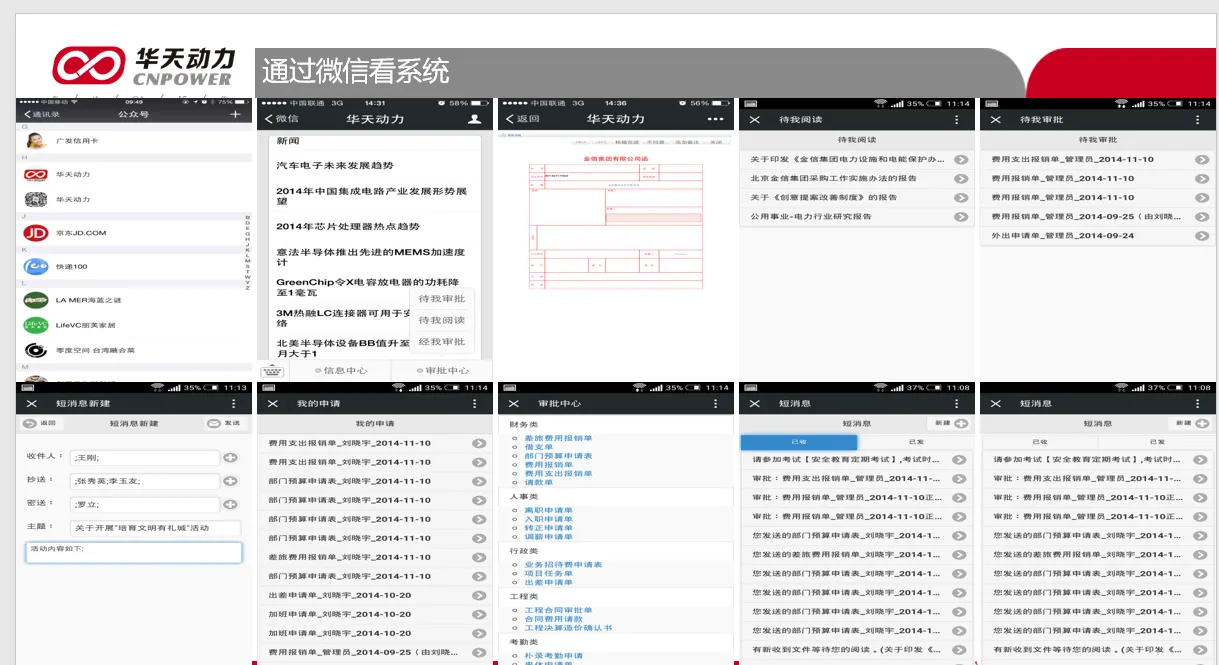Select 待我阅读 in popup menu
The width and height of the screenshot is (1219, 665).
click(x=441, y=320)
